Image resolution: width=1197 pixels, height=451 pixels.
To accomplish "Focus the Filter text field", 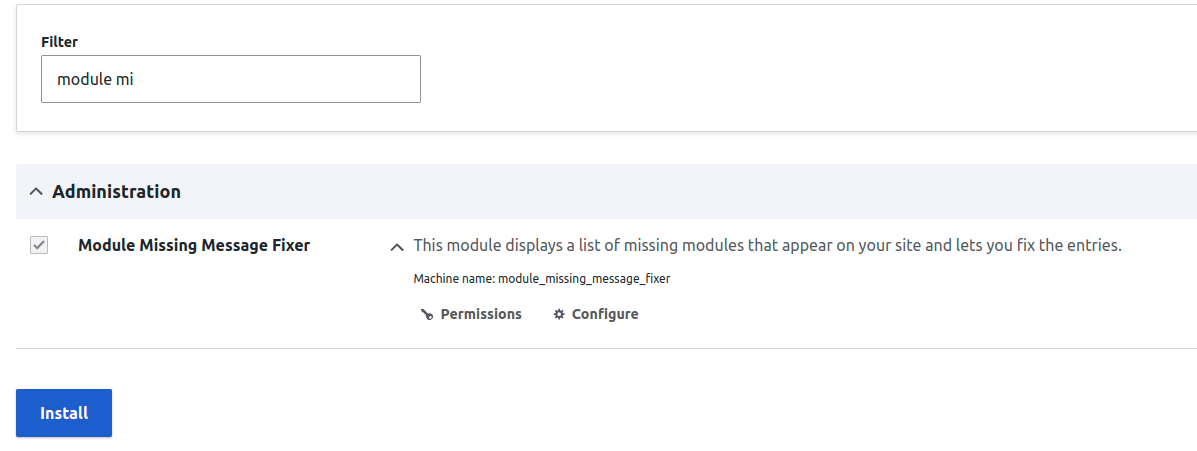I will (x=231, y=79).
